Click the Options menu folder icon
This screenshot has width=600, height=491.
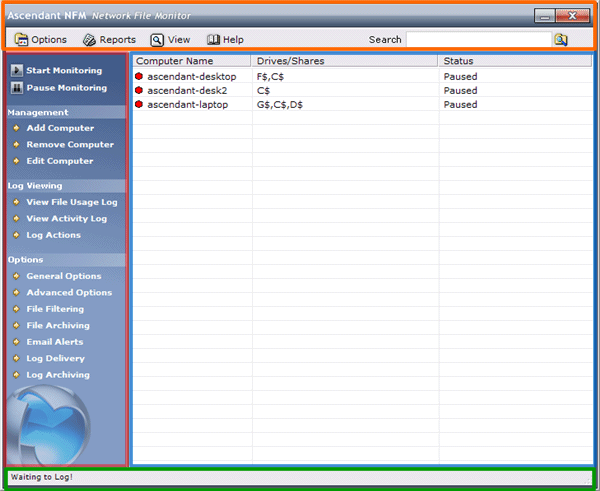(21, 39)
